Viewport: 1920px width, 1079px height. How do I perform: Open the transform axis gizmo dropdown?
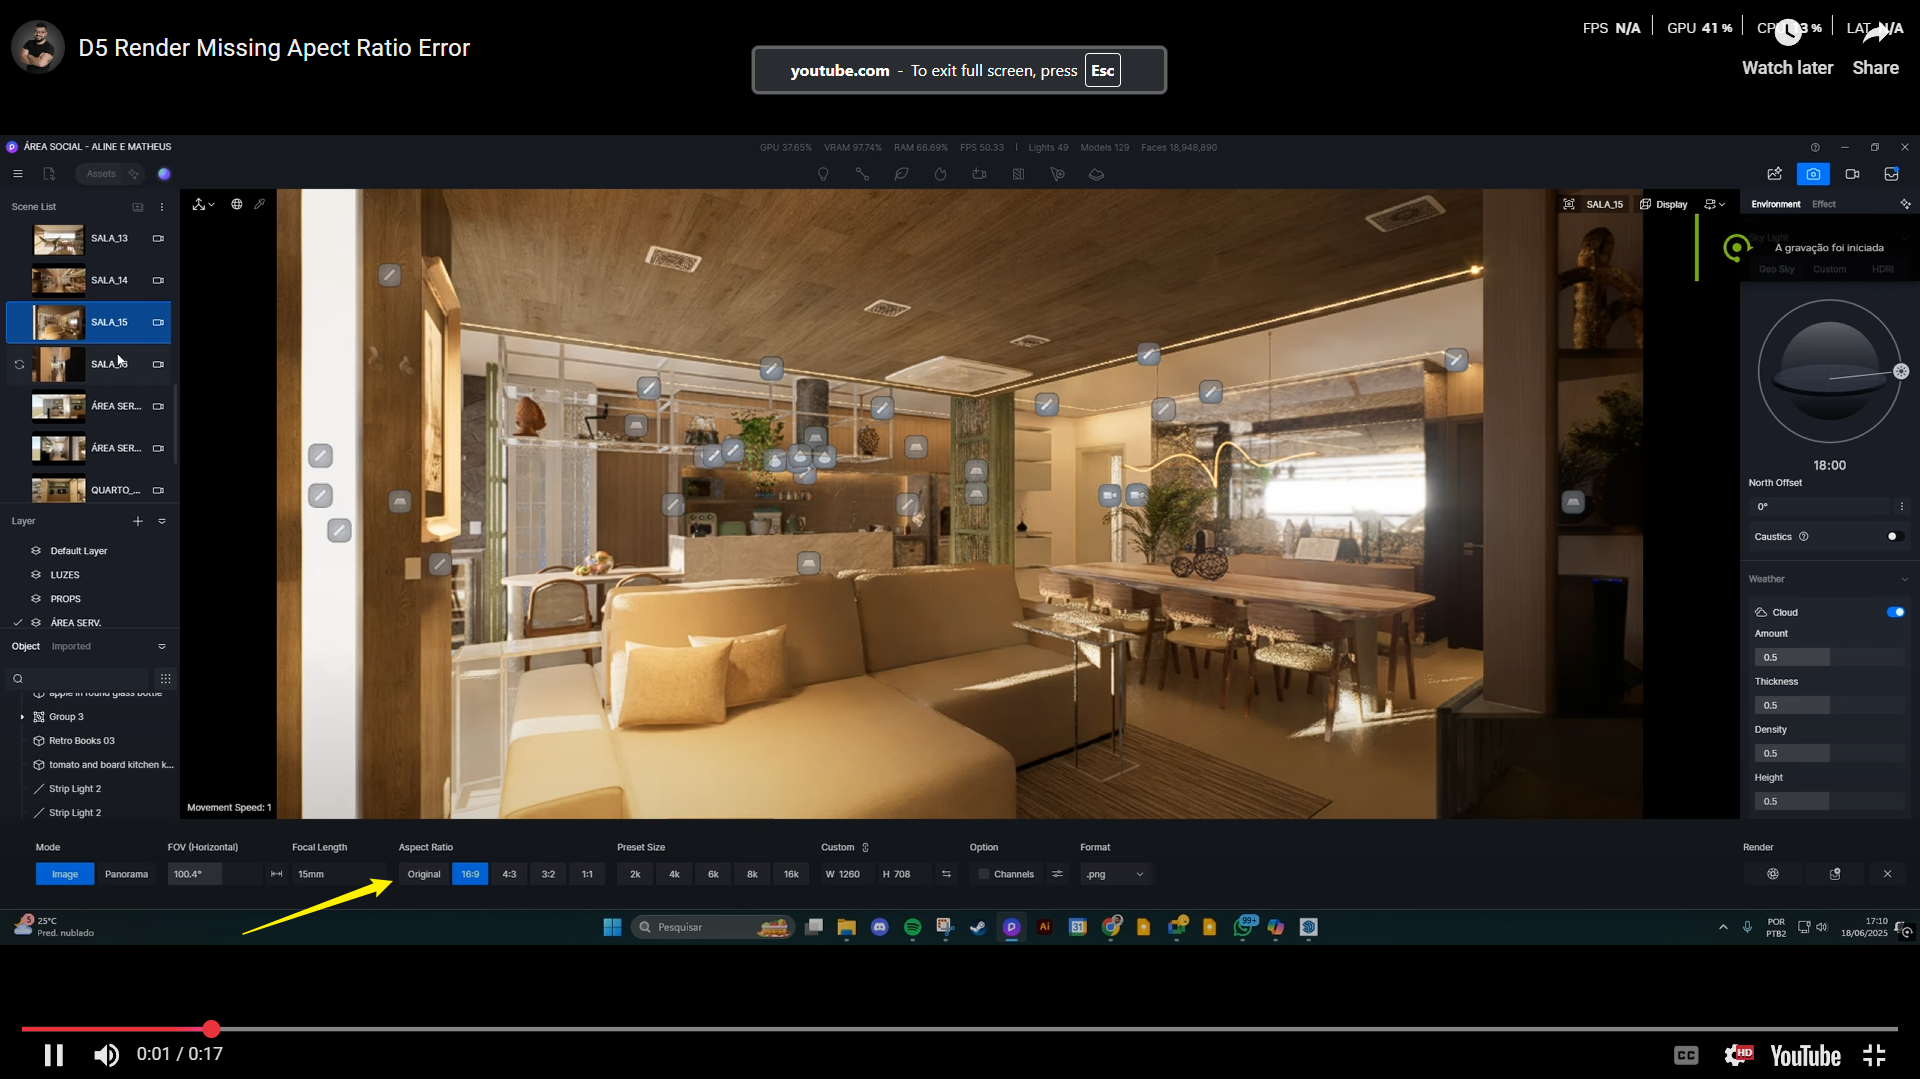204,204
